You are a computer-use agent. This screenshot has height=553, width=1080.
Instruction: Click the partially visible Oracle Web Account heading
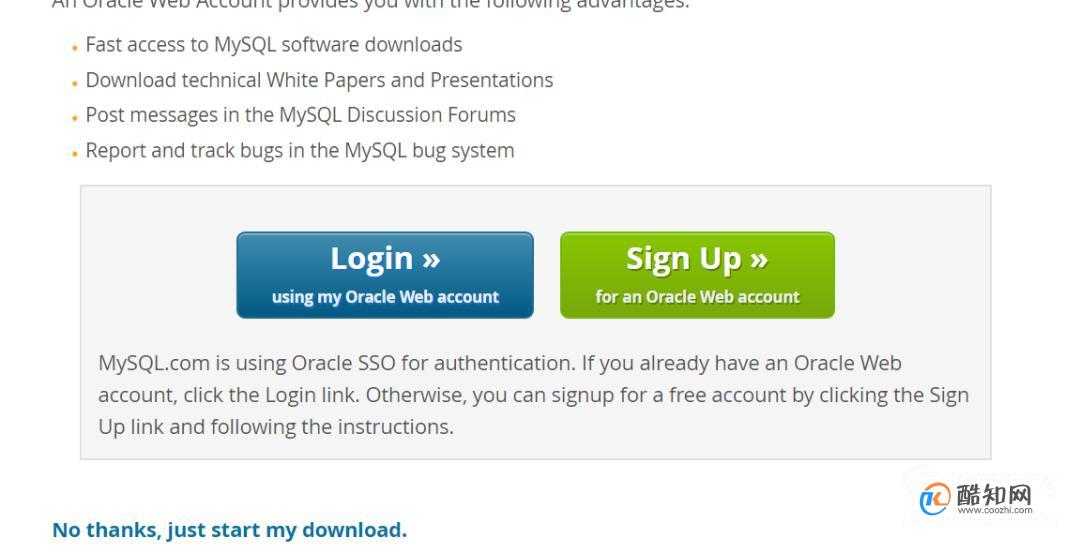(x=371, y=4)
